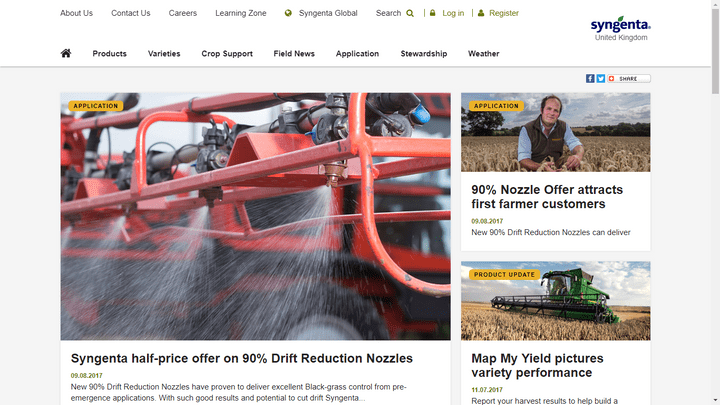Click the 09.08.2017 date under Nozzle Offer
Screen dimensions: 720x405
[487, 221]
